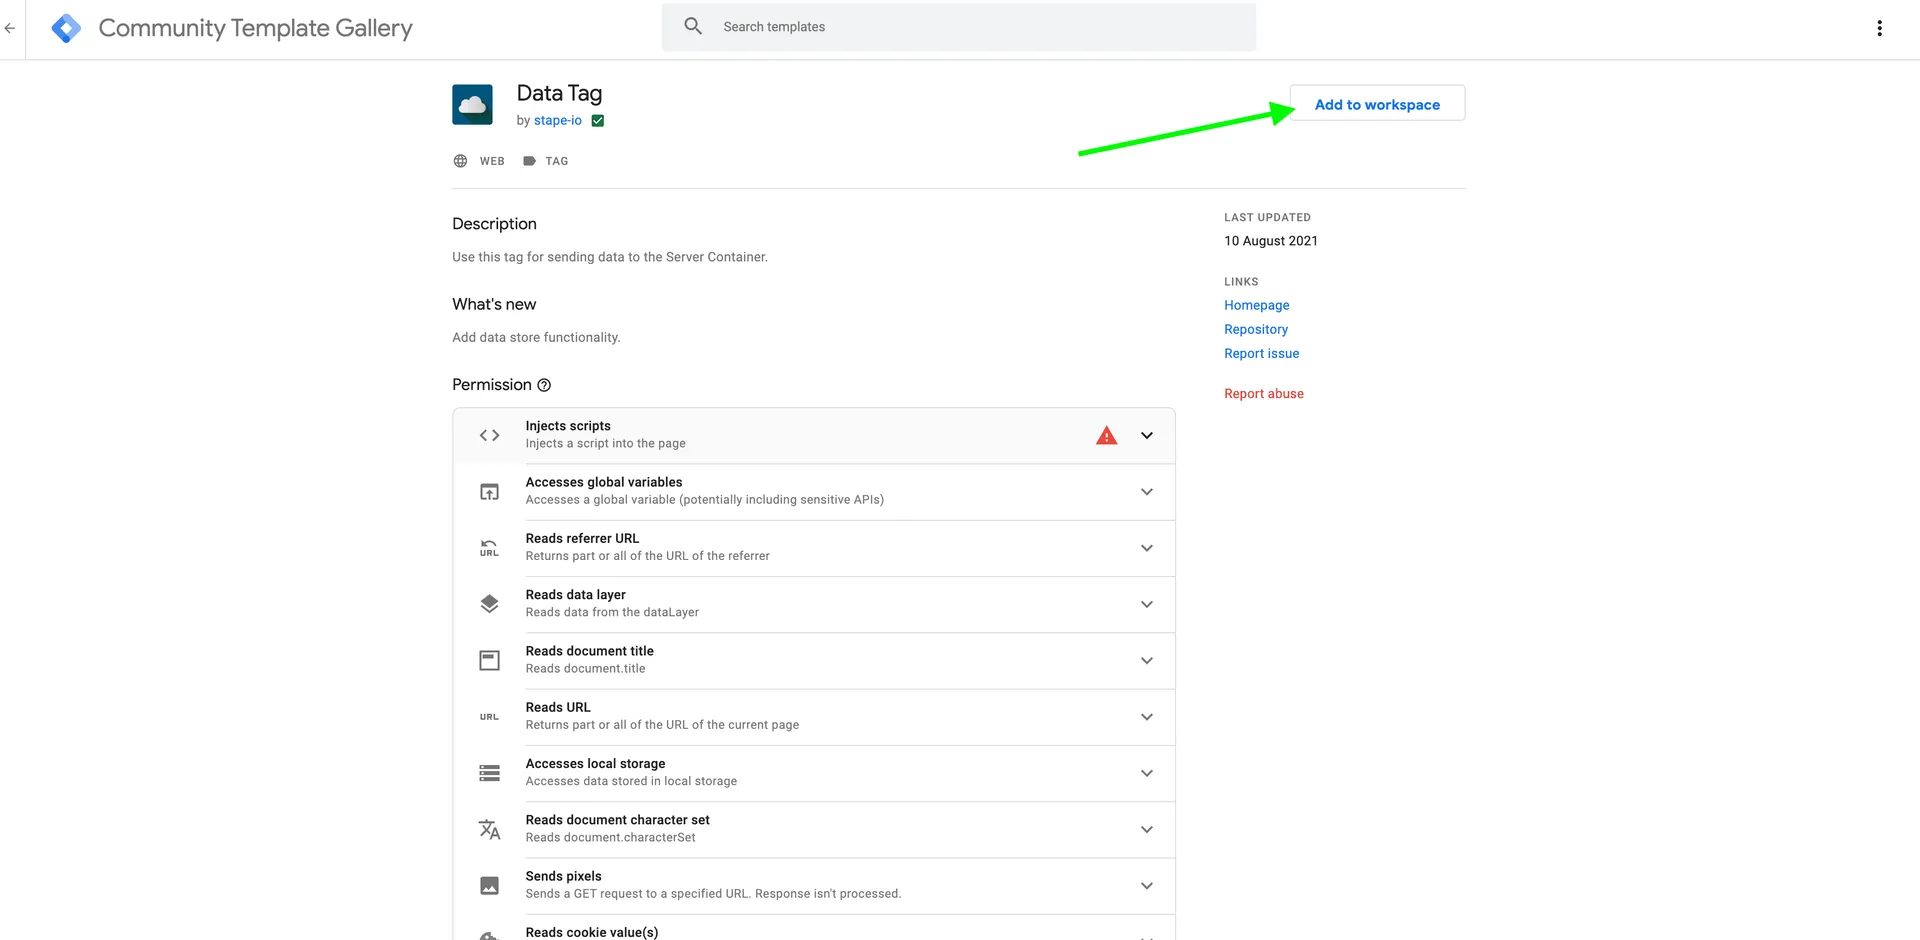The image size is (1920, 940).
Task: Click the Tag Manager logo icon
Action: (x=66, y=28)
